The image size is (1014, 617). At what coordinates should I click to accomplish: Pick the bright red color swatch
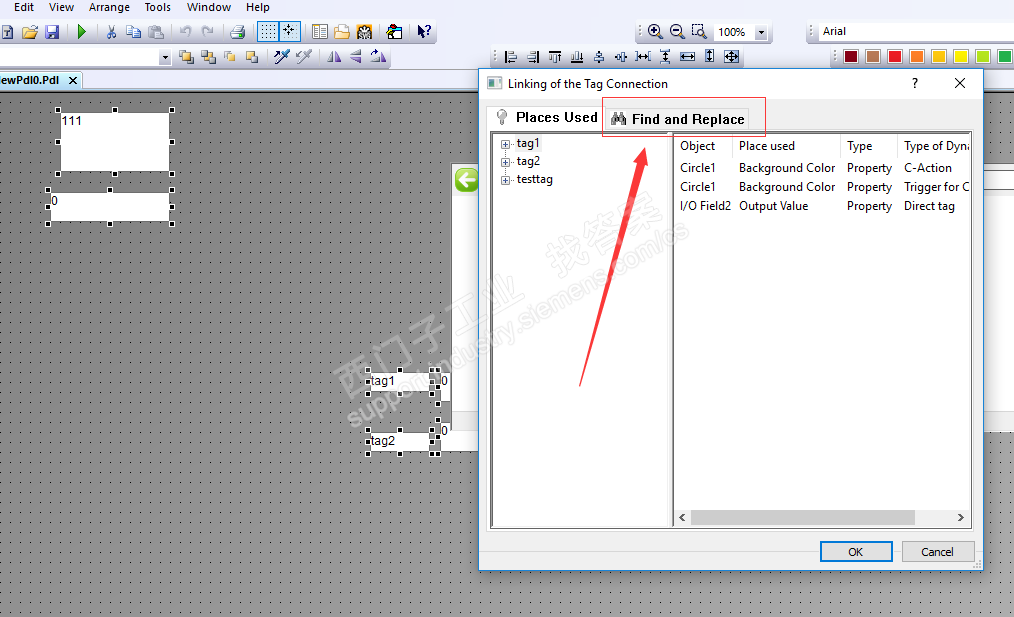[x=895, y=57]
